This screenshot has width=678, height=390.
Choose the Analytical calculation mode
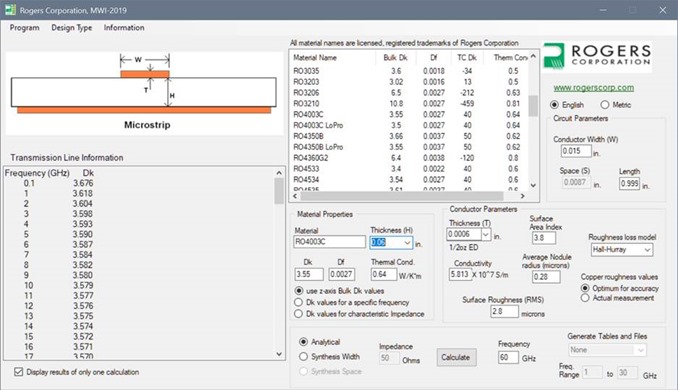[304, 342]
